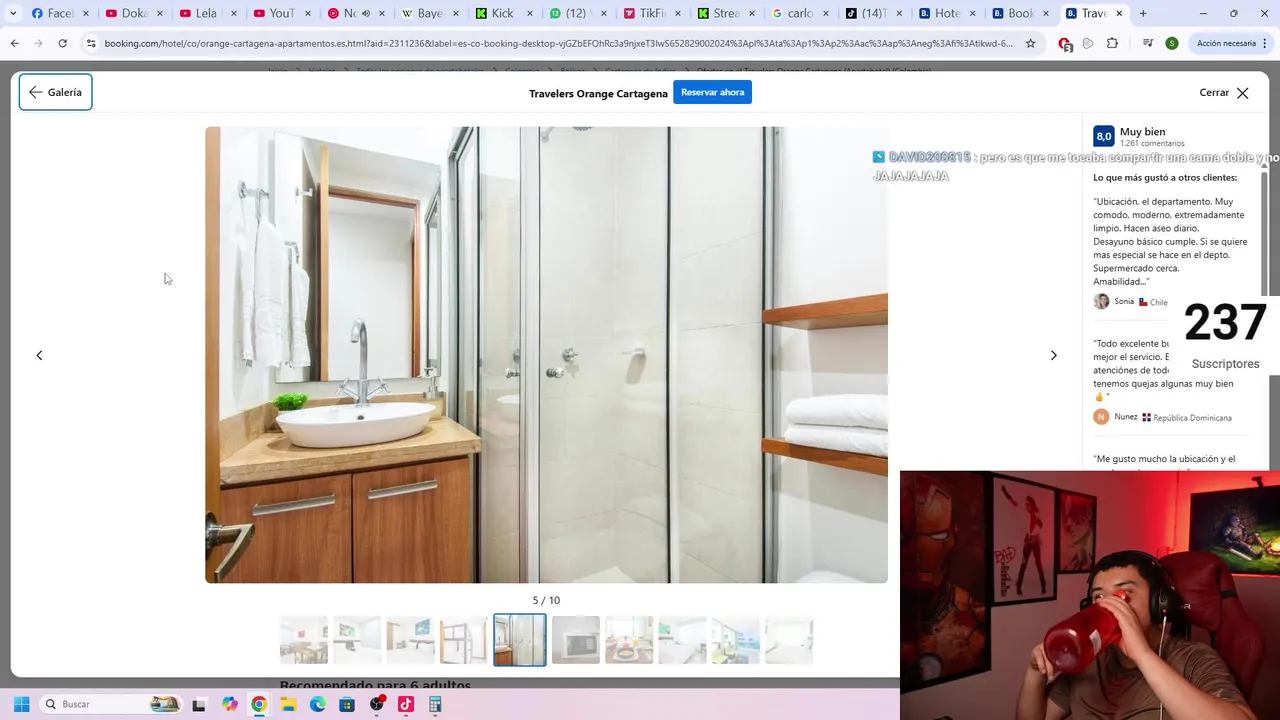
Task: Click the '1.261 comentarios' text
Action: [1152, 144]
